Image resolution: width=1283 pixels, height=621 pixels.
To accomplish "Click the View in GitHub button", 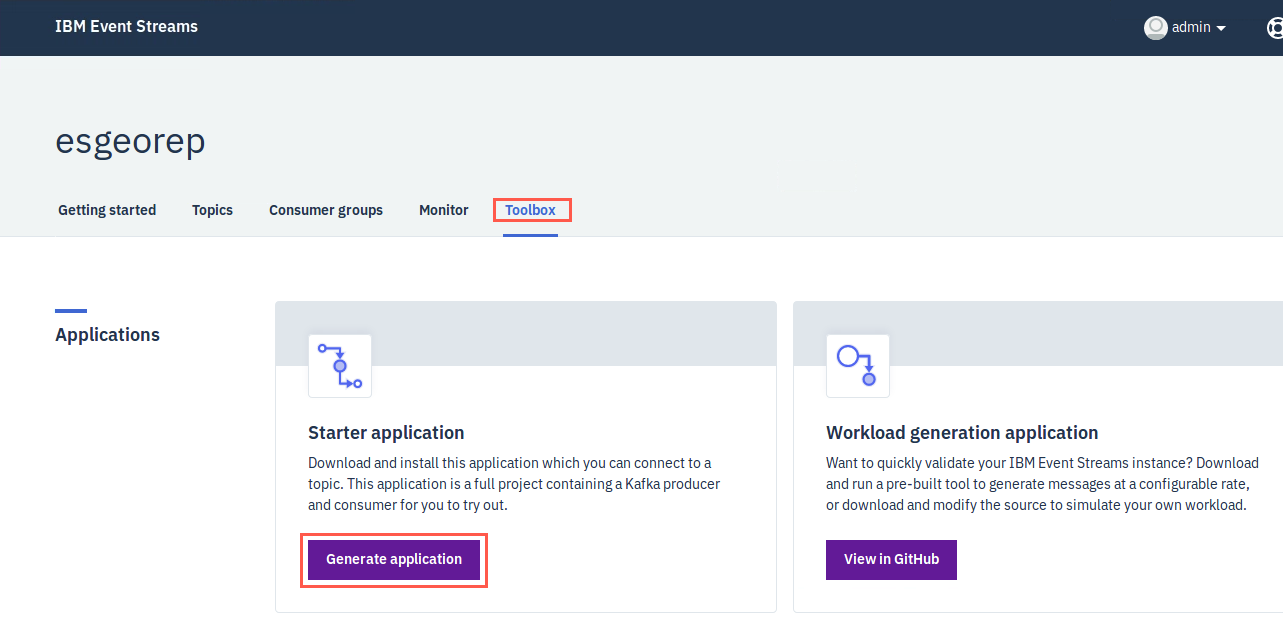I will [x=891, y=560].
